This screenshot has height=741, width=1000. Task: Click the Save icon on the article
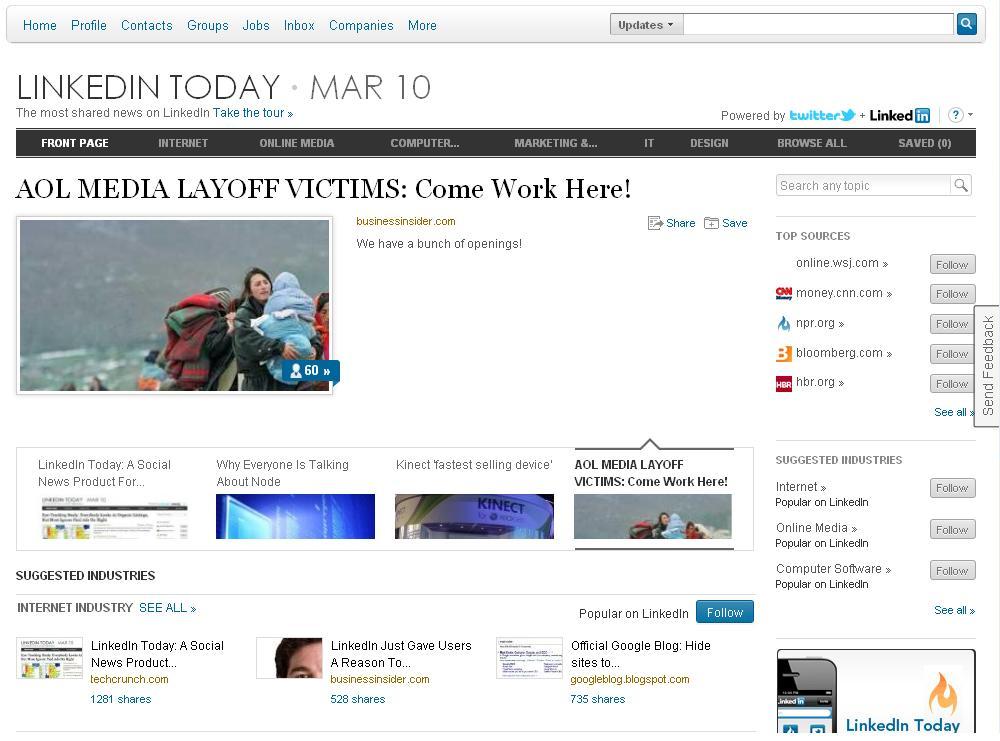[x=711, y=223]
